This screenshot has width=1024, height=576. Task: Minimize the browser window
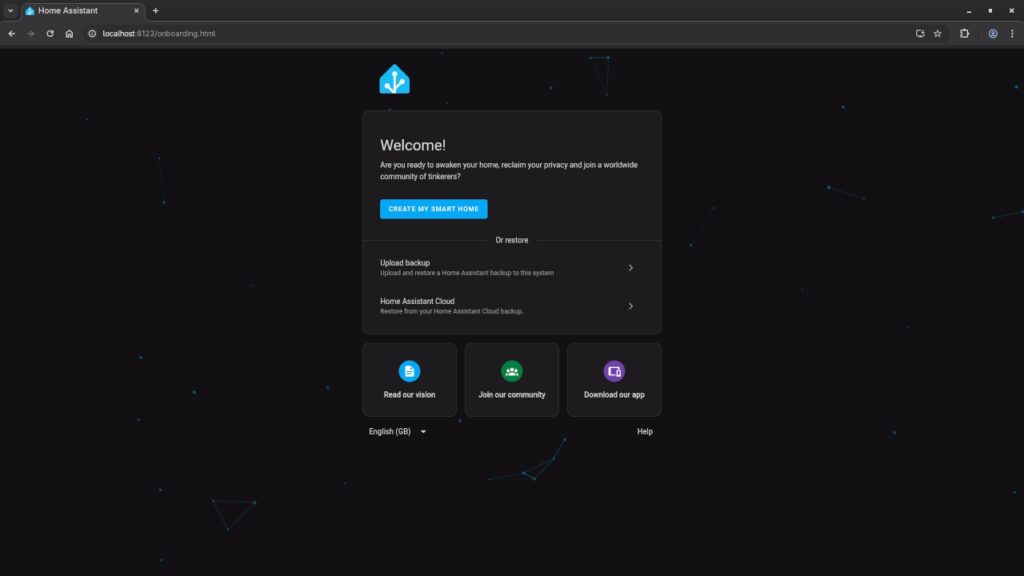tap(969, 10)
